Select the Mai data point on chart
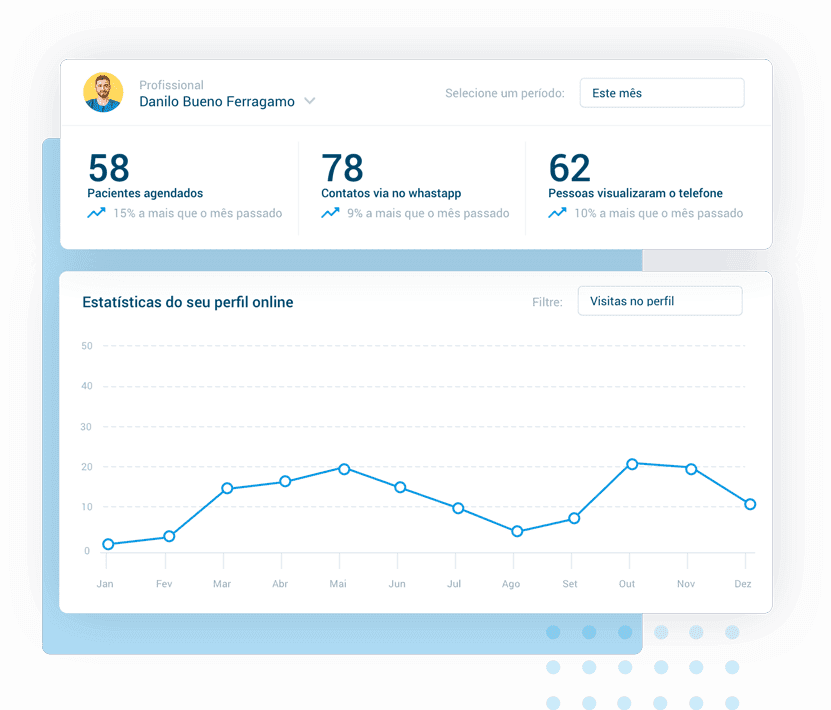Image resolution: width=831 pixels, height=710 pixels. (x=344, y=469)
